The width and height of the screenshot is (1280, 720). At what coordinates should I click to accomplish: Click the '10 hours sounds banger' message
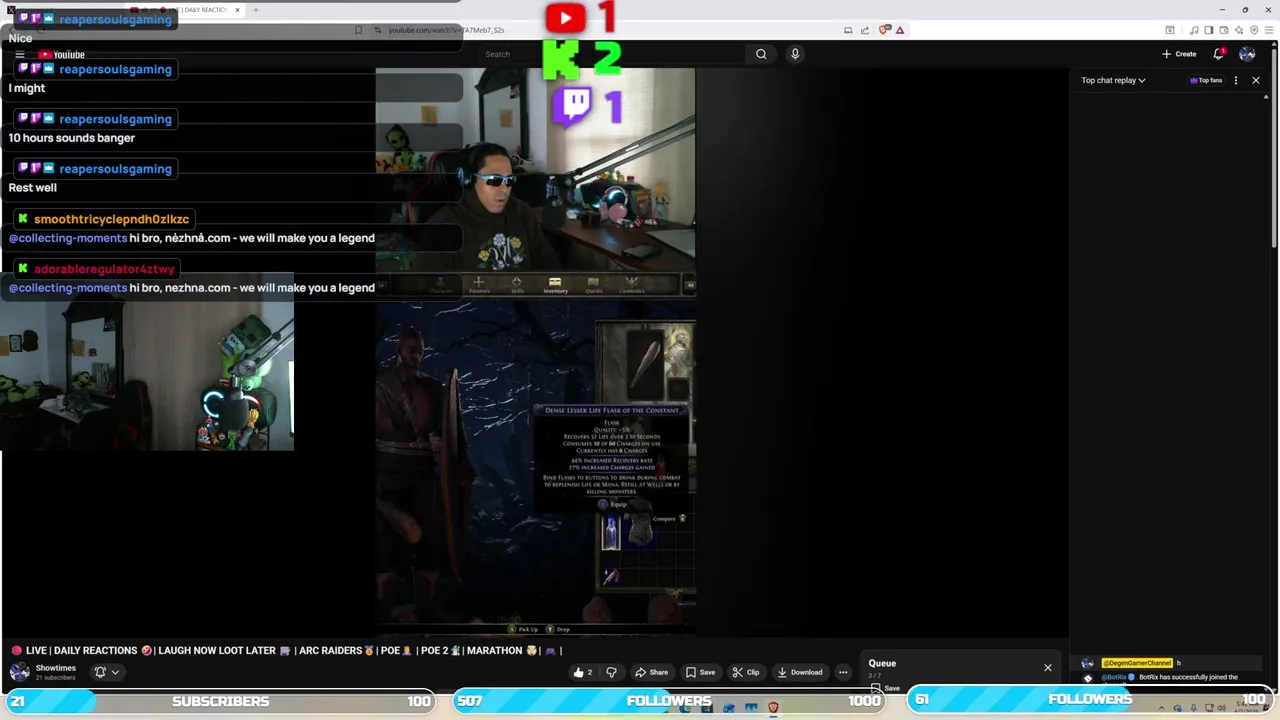[72, 138]
